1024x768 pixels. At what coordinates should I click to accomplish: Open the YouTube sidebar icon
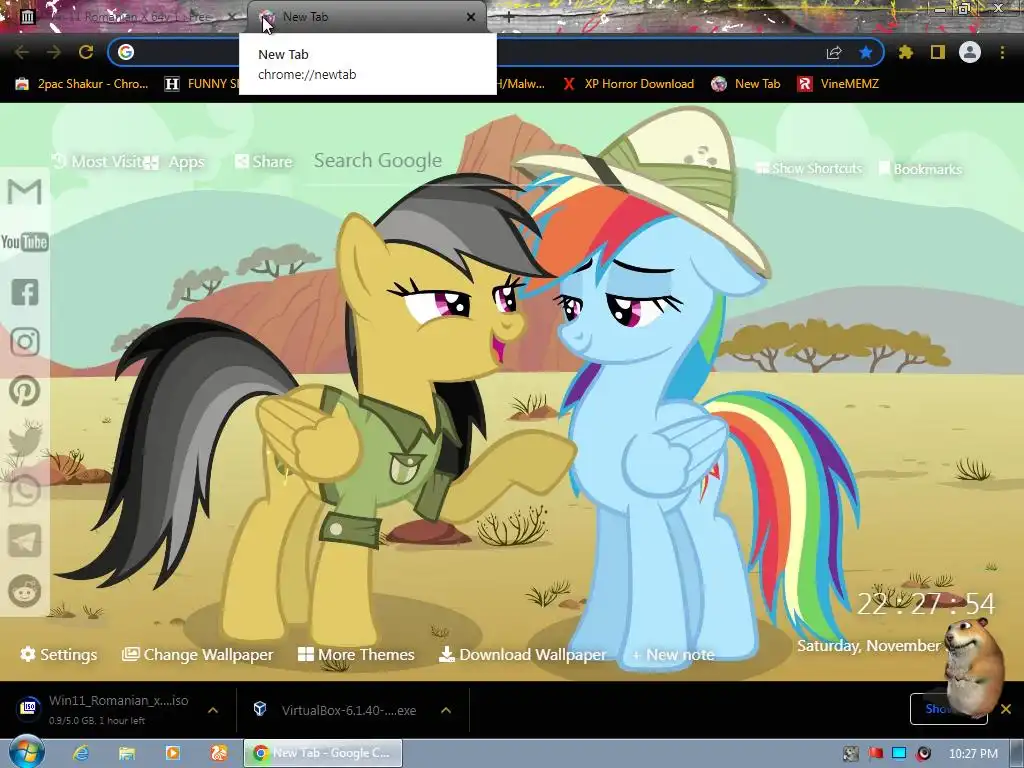[x=25, y=242]
